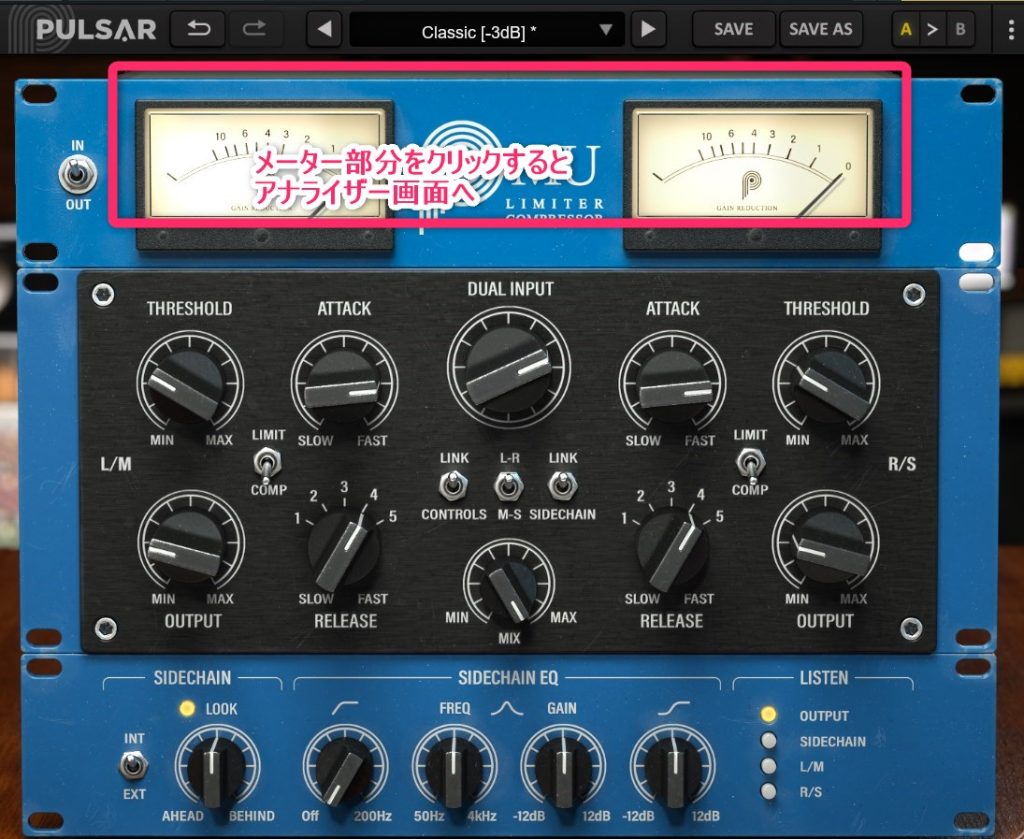Image resolution: width=1024 pixels, height=839 pixels.
Task: Click the redo arrow button
Action: point(256,29)
